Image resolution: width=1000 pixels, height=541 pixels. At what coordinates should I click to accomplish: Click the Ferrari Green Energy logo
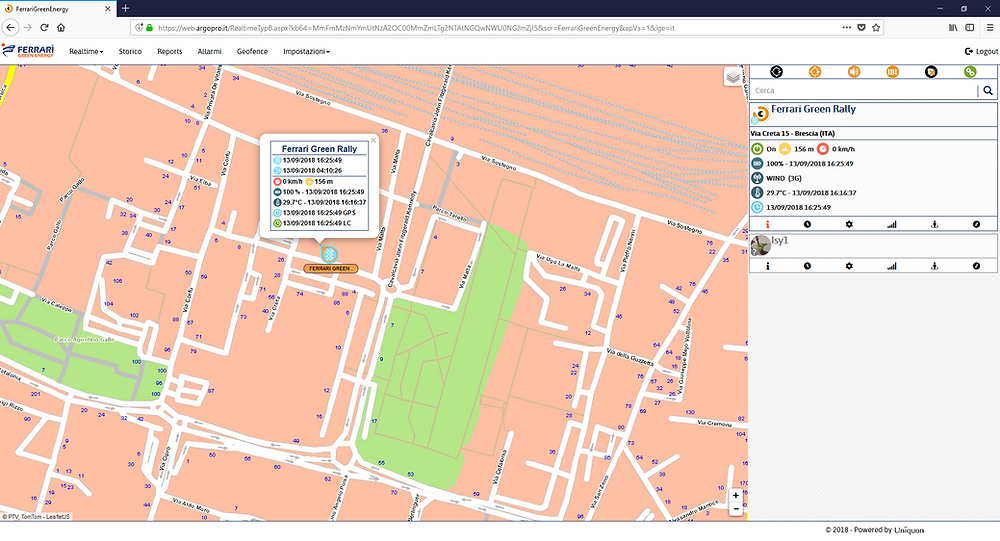coord(28,51)
